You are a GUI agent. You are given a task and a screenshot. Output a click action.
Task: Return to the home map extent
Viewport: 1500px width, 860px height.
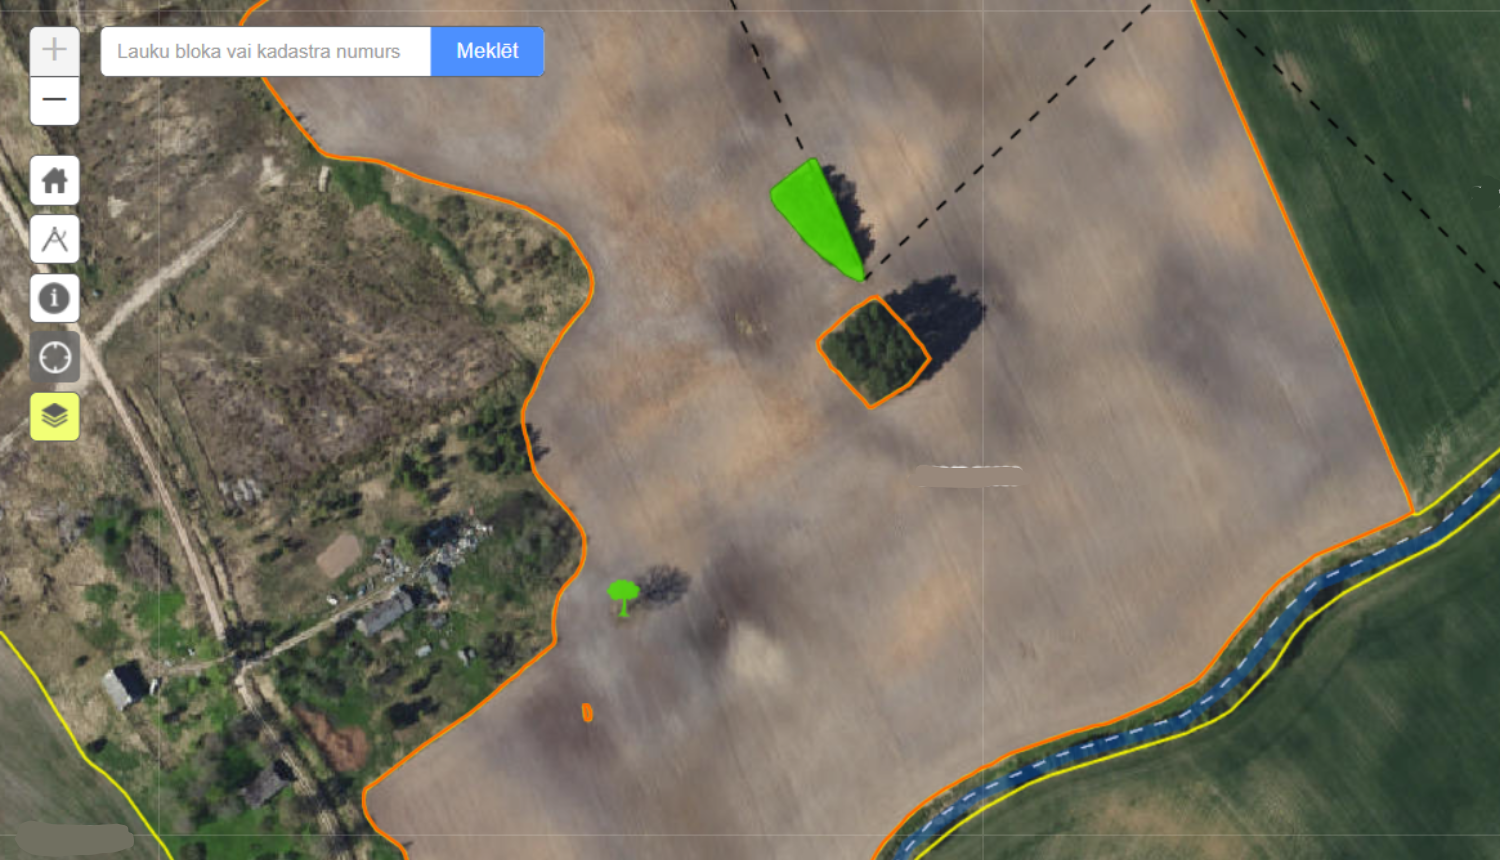tap(54, 181)
